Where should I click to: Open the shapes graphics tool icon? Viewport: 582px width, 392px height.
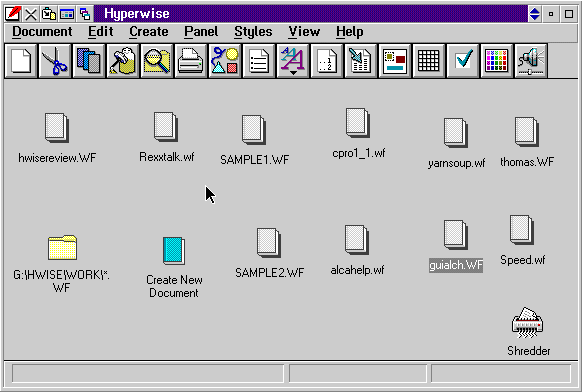click(225, 61)
